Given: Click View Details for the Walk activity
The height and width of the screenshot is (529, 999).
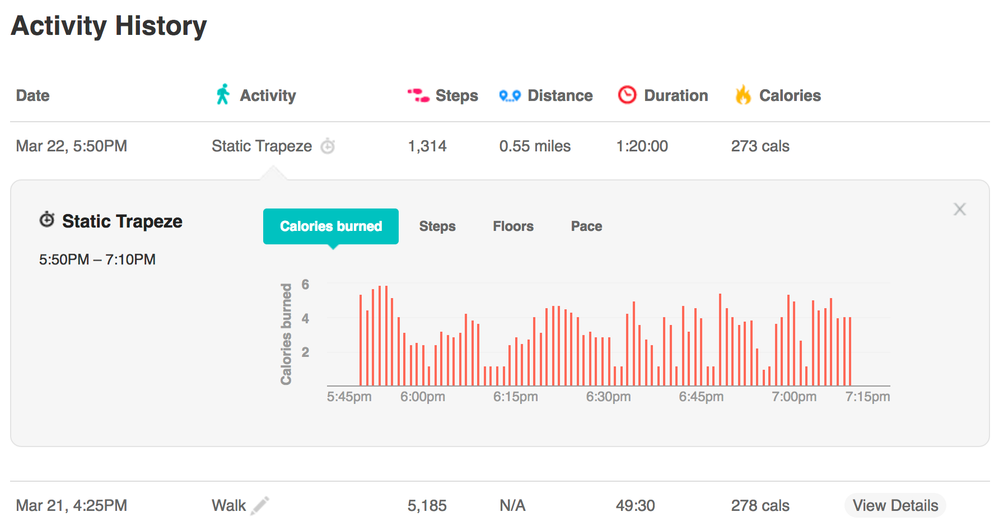Looking at the screenshot, I should tap(895, 505).
